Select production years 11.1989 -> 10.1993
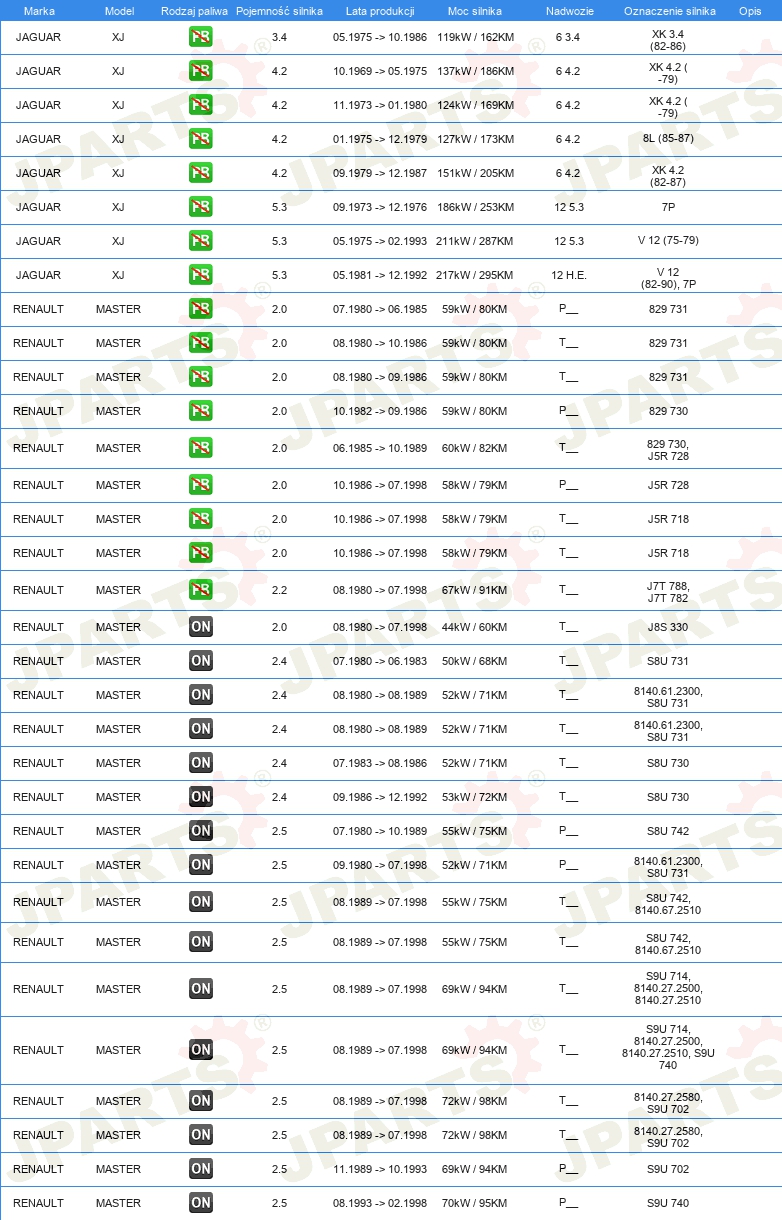782x1220 pixels. 380,1169
